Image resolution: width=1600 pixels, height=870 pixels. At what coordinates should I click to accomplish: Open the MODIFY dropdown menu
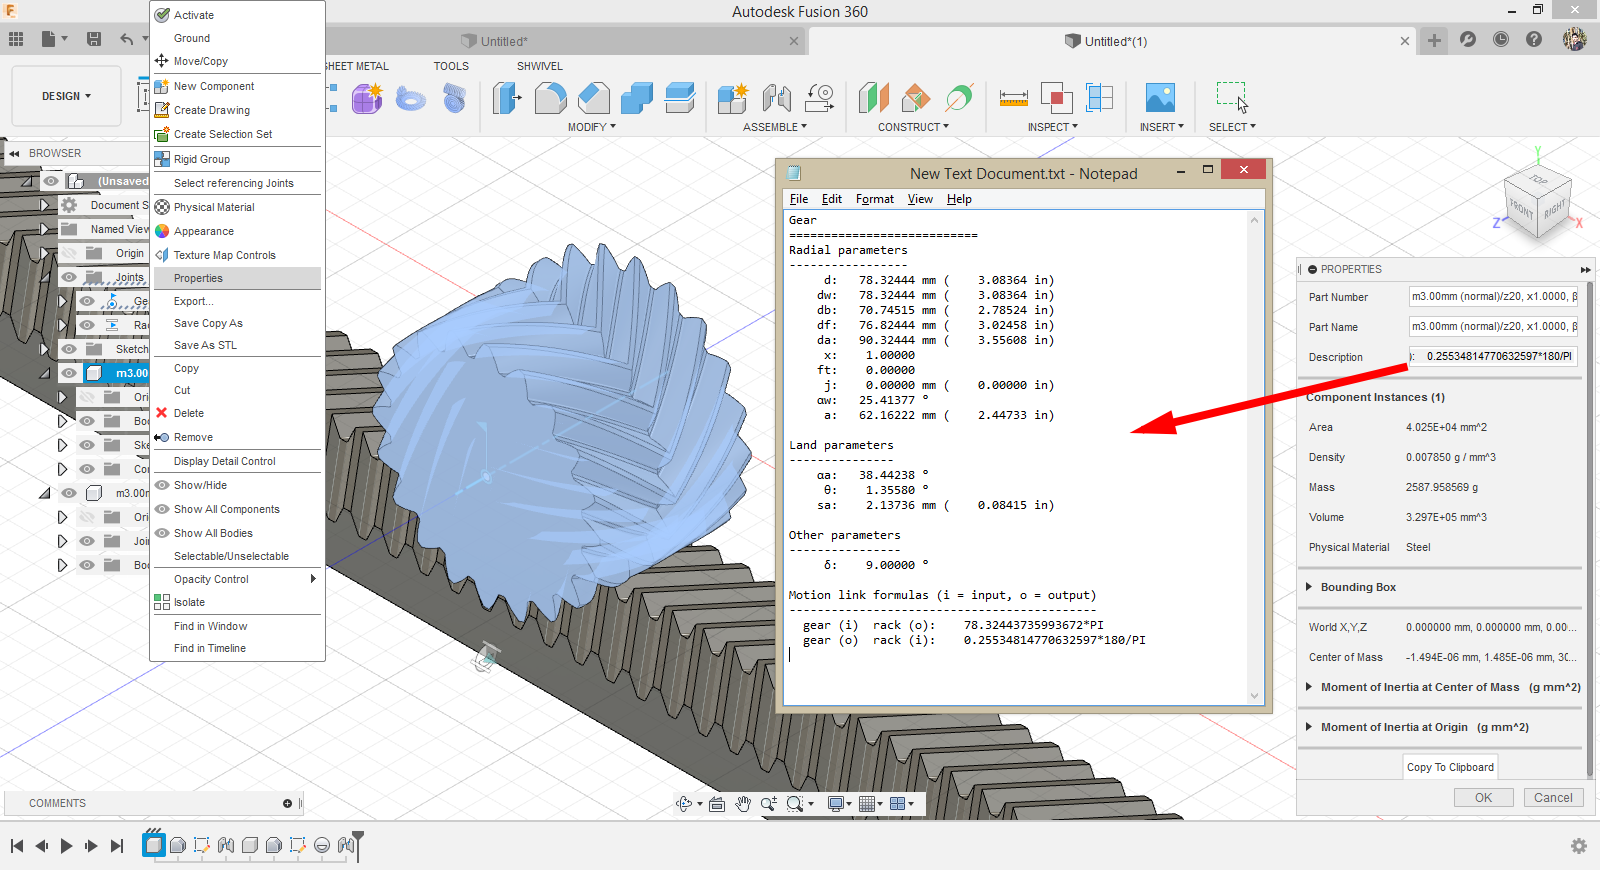click(x=592, y=127)
